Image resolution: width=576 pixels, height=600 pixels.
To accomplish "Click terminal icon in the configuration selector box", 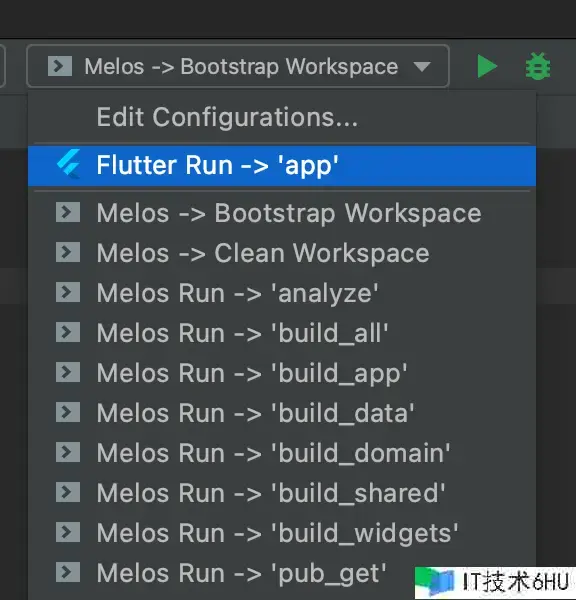I will pos(60,66).
